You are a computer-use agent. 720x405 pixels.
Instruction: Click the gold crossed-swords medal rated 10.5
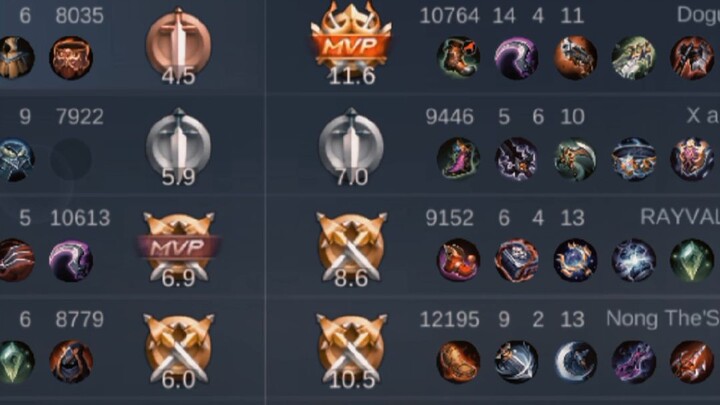351,351
